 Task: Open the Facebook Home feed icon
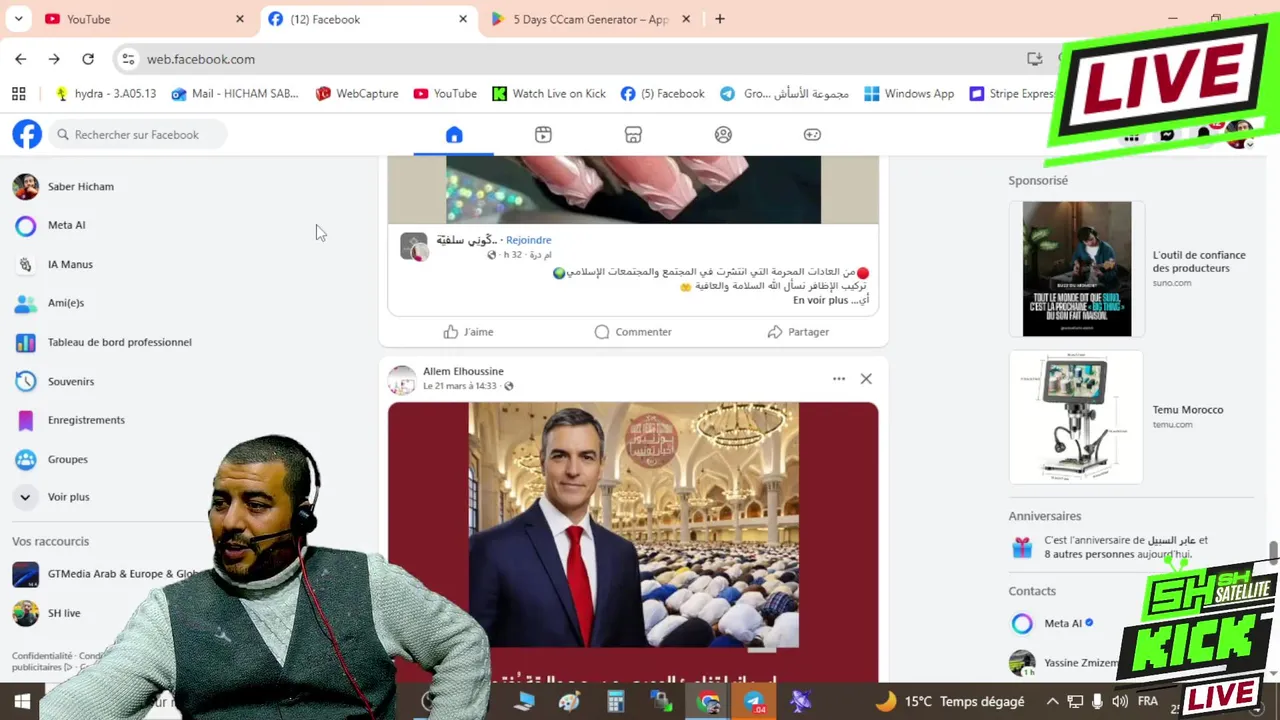click(x=454, y=135)
